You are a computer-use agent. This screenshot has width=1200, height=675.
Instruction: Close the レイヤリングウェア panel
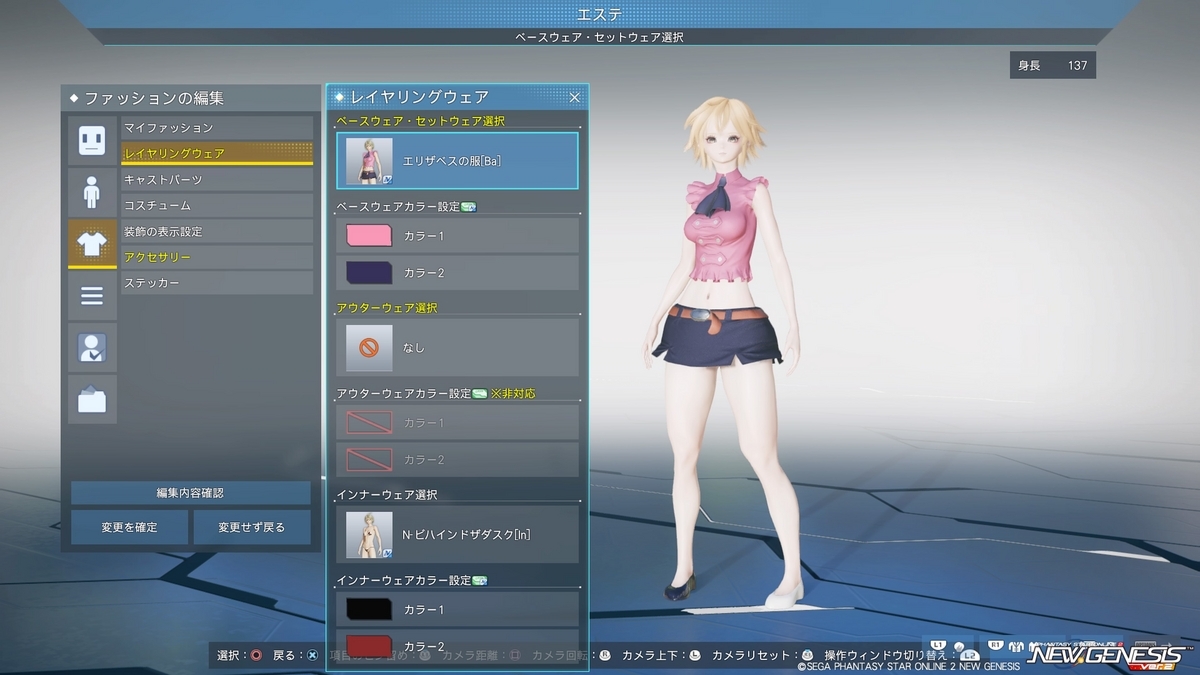[x=575, y=97]
